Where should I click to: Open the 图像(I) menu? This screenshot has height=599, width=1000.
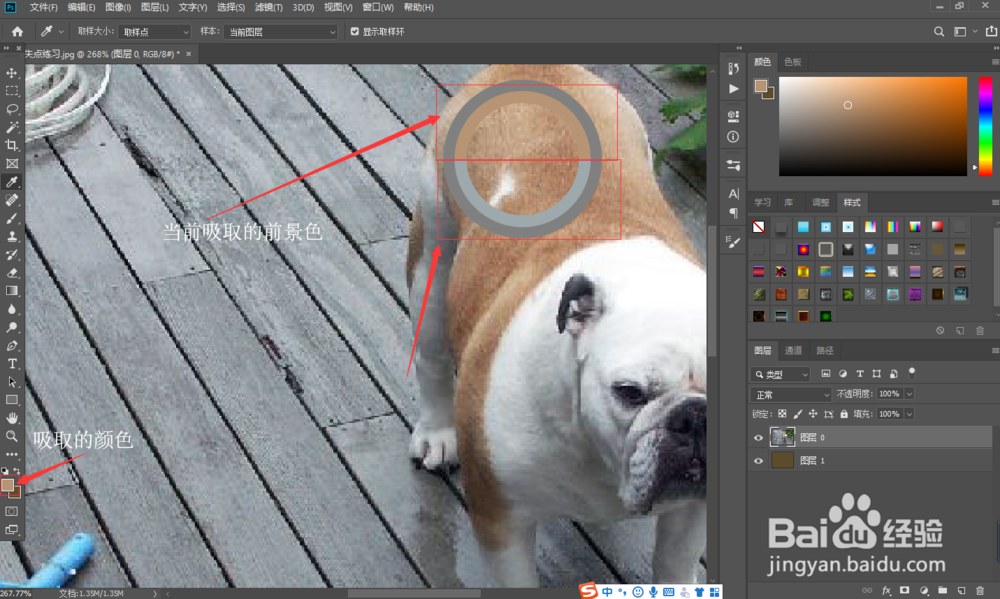(118, 8)
